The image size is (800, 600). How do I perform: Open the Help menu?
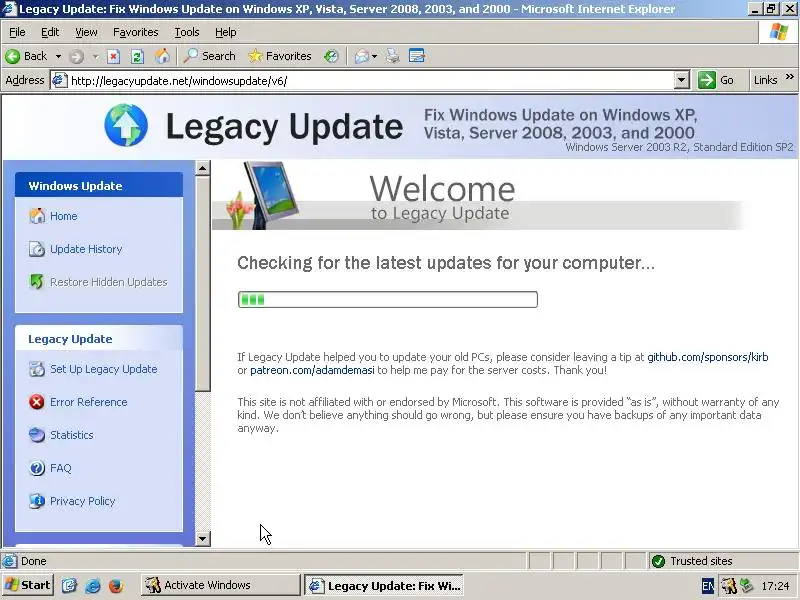[x=226, y=32]
